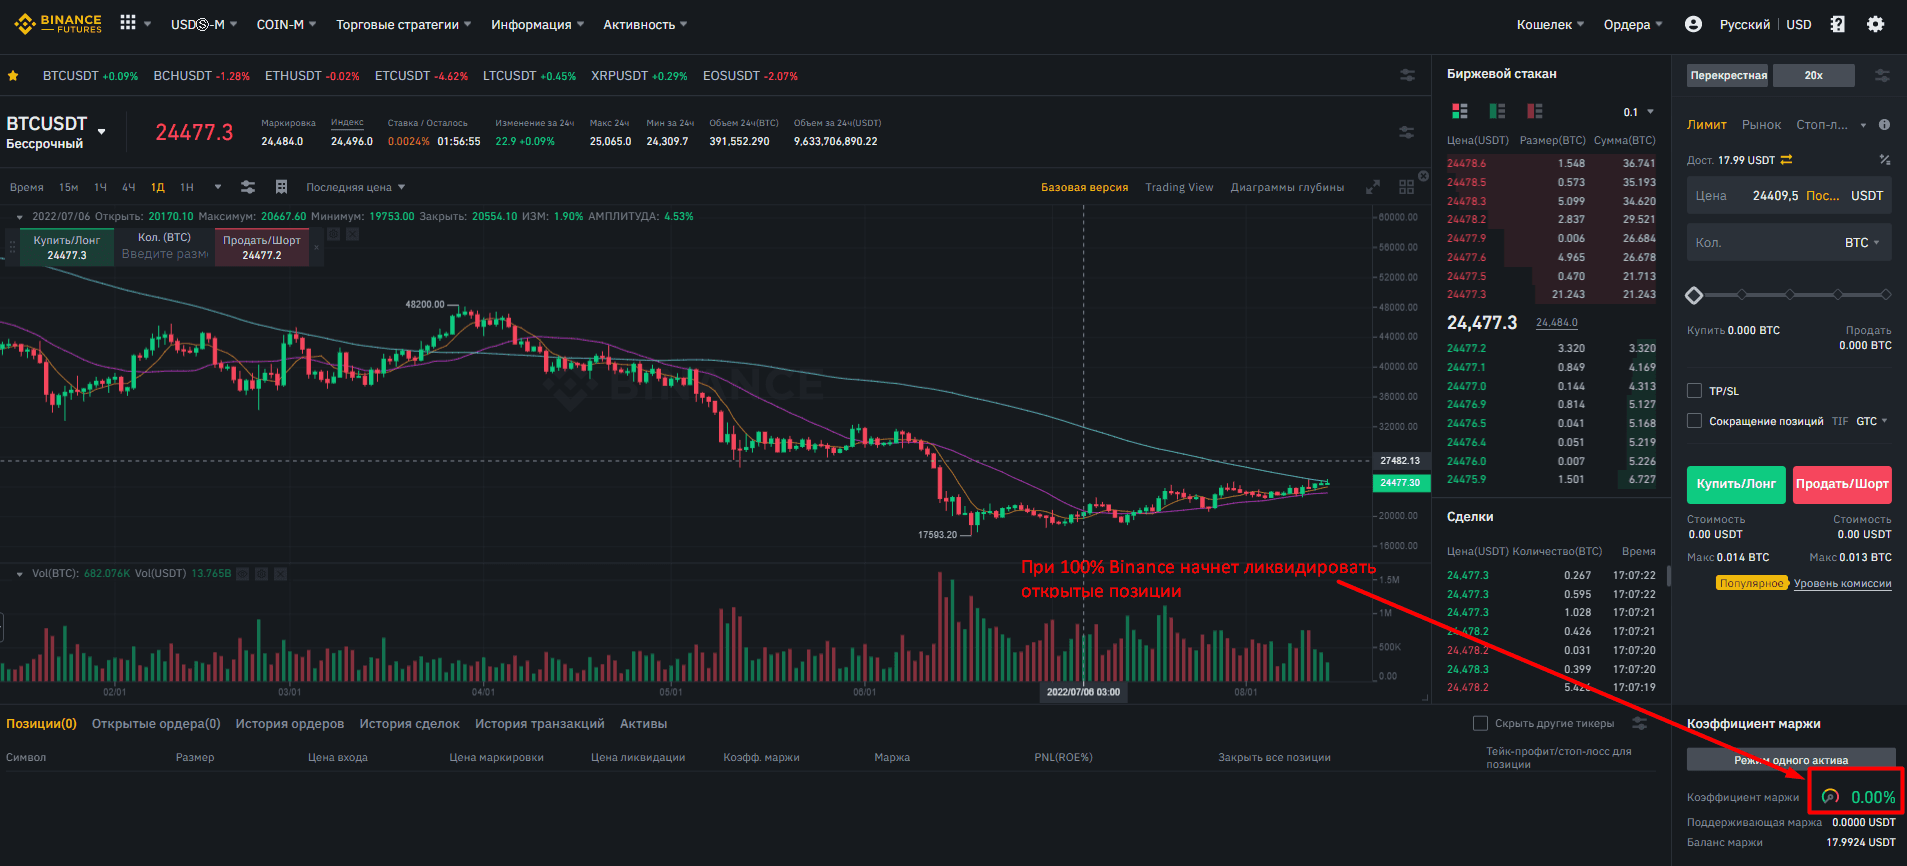Check 'Скрыть другие тикеры' checkbox
Viewport: 1907px width, 866px height.
[1480, 723]
